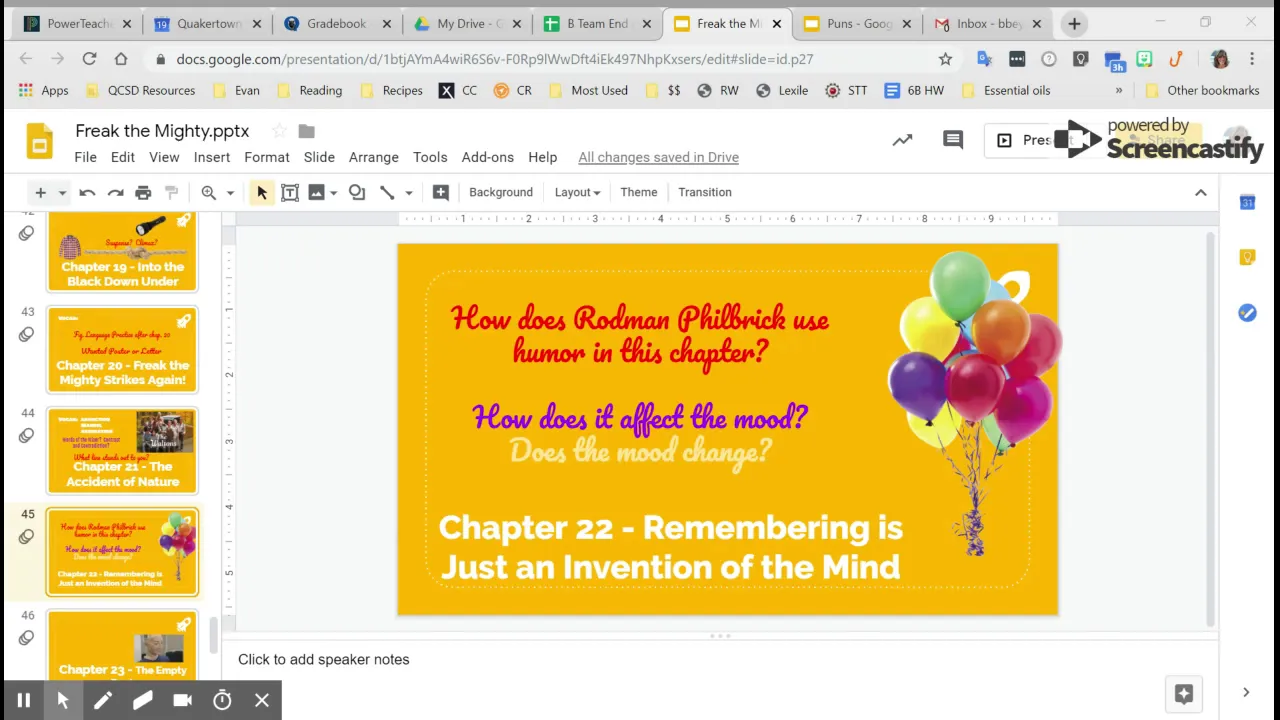Open Google Keep side panel icon
This screenshot has height=720, width=1280.
[1247, 258]
